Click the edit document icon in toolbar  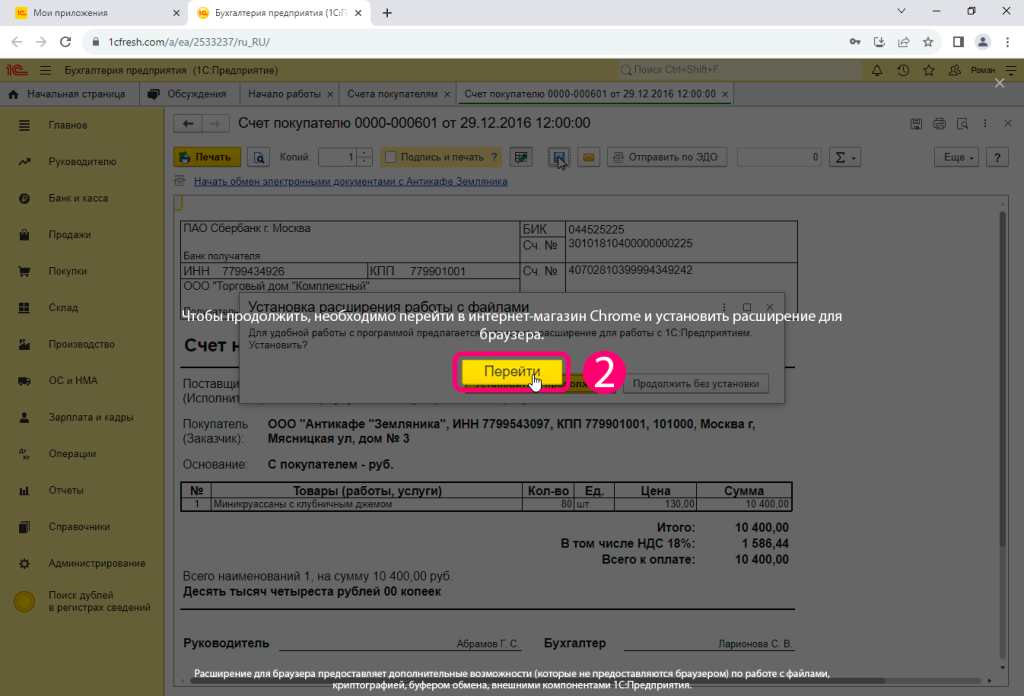pos(521,157)
